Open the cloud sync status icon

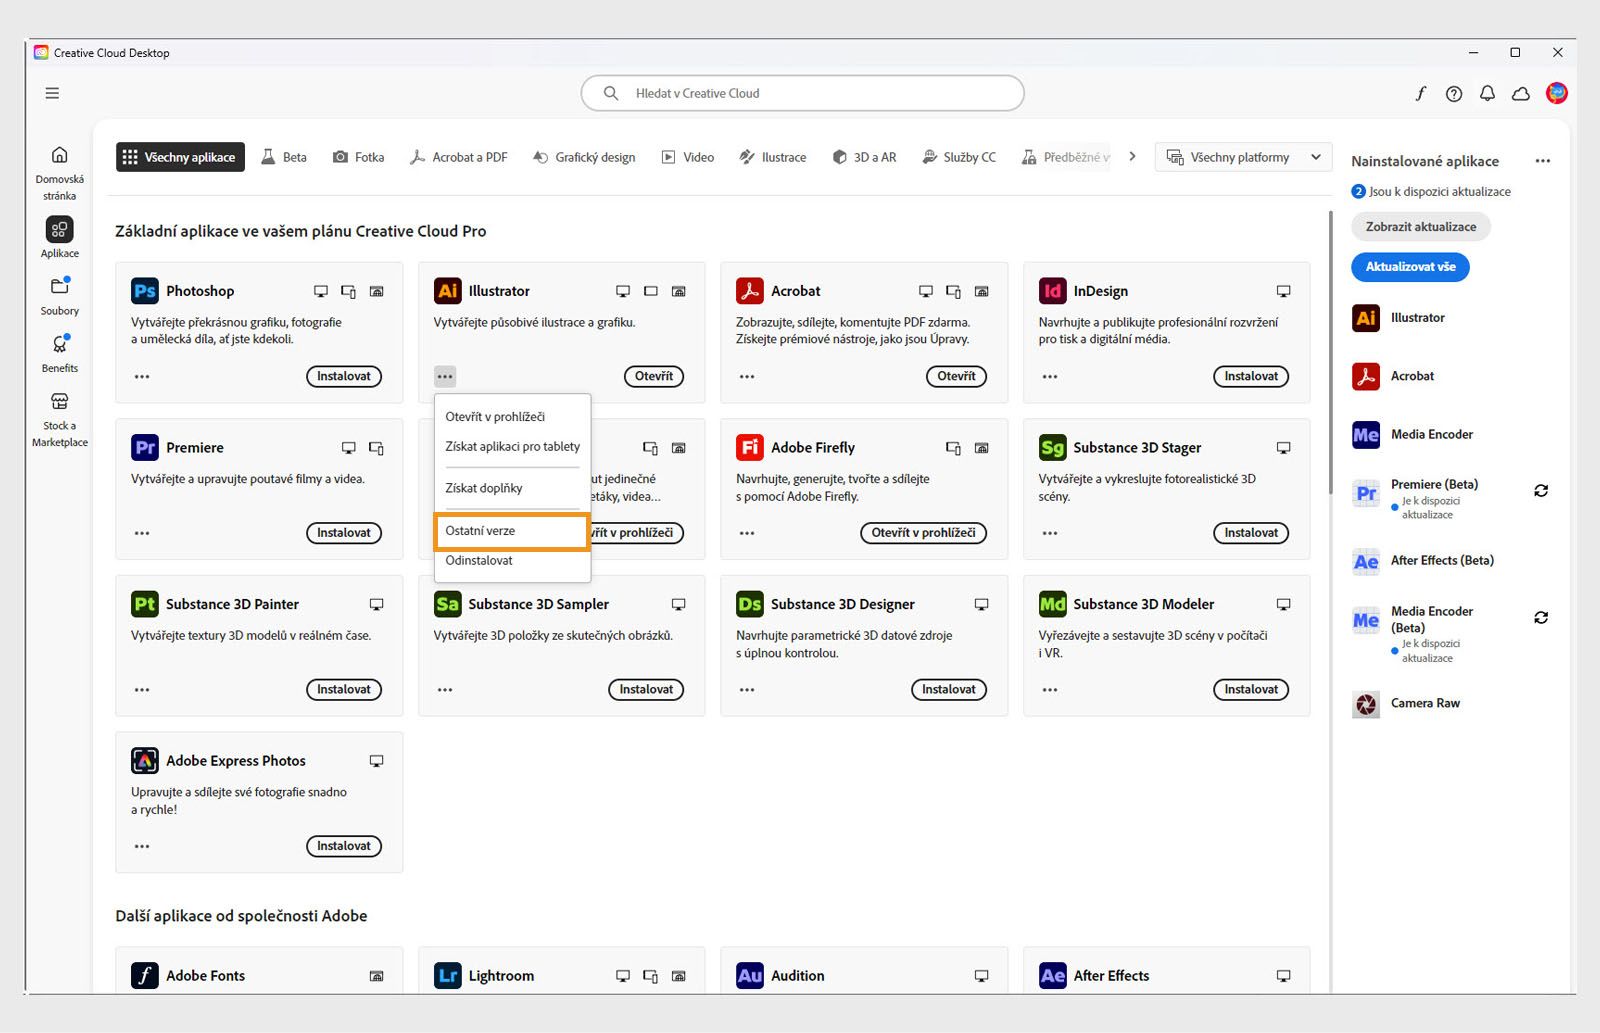1521,93
